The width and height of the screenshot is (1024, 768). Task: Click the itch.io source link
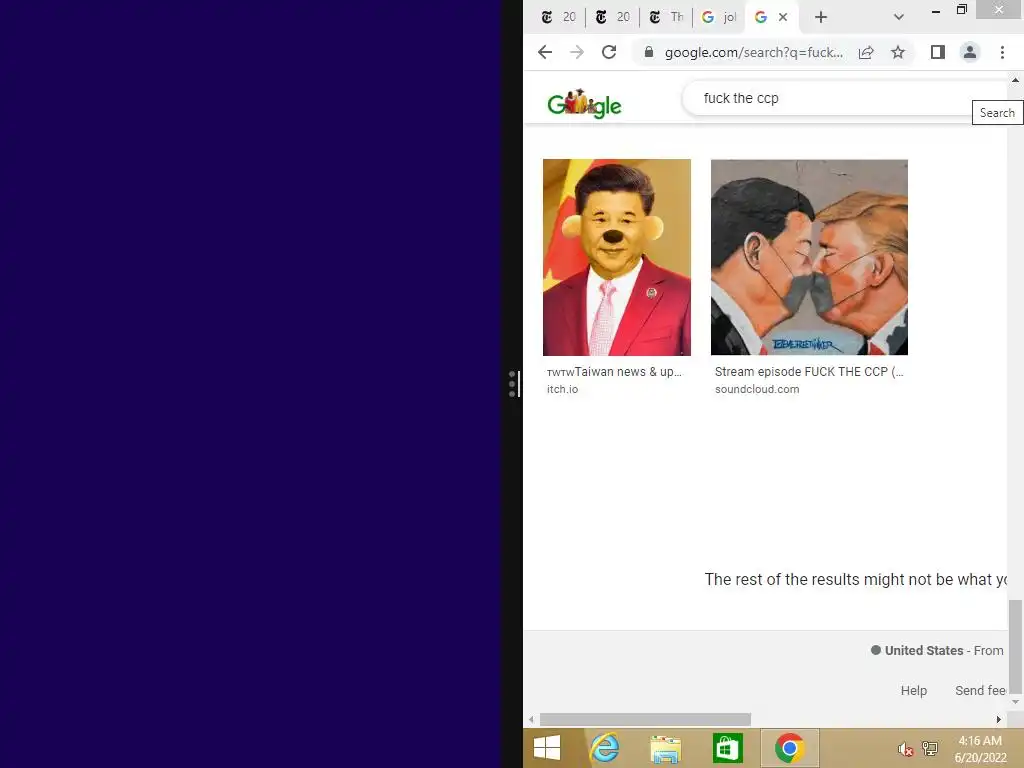click(562, 389)
